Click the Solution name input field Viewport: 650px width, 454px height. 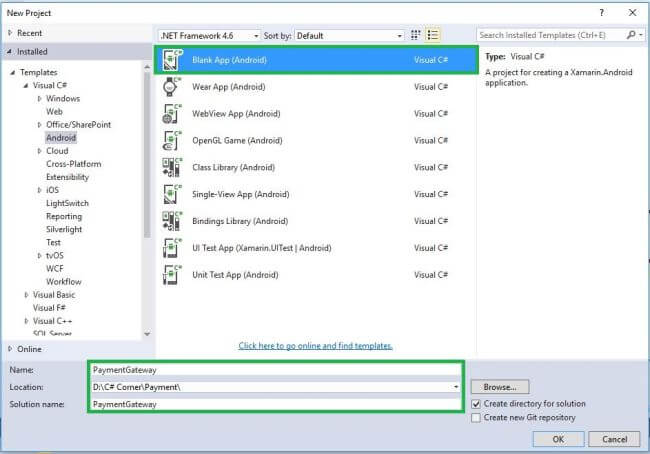[276, 404]
